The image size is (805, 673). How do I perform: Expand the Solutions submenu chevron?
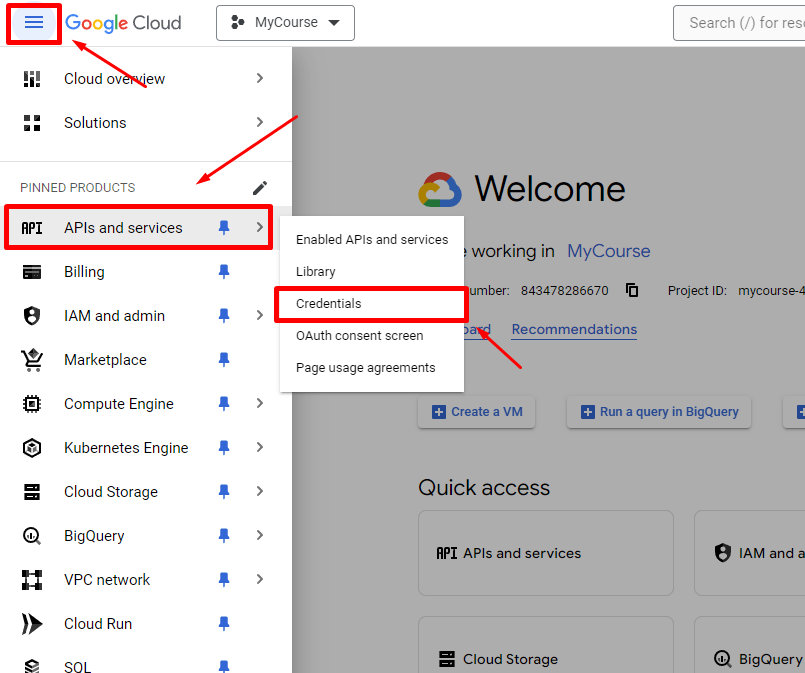tap(260, 122)
